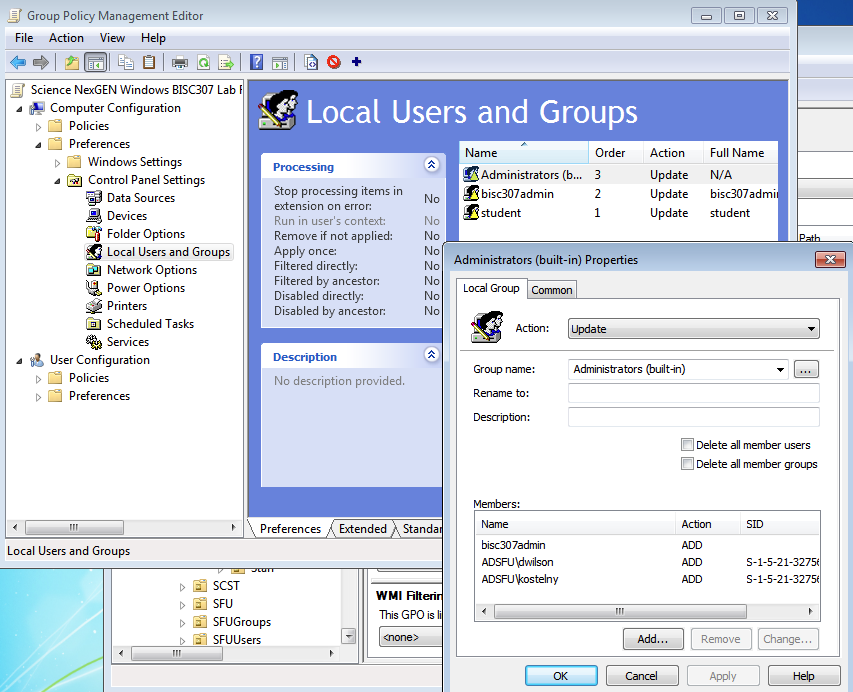Open the Group name combo box
This screenshot has width=853, height=692.
[x=678, y=370]
